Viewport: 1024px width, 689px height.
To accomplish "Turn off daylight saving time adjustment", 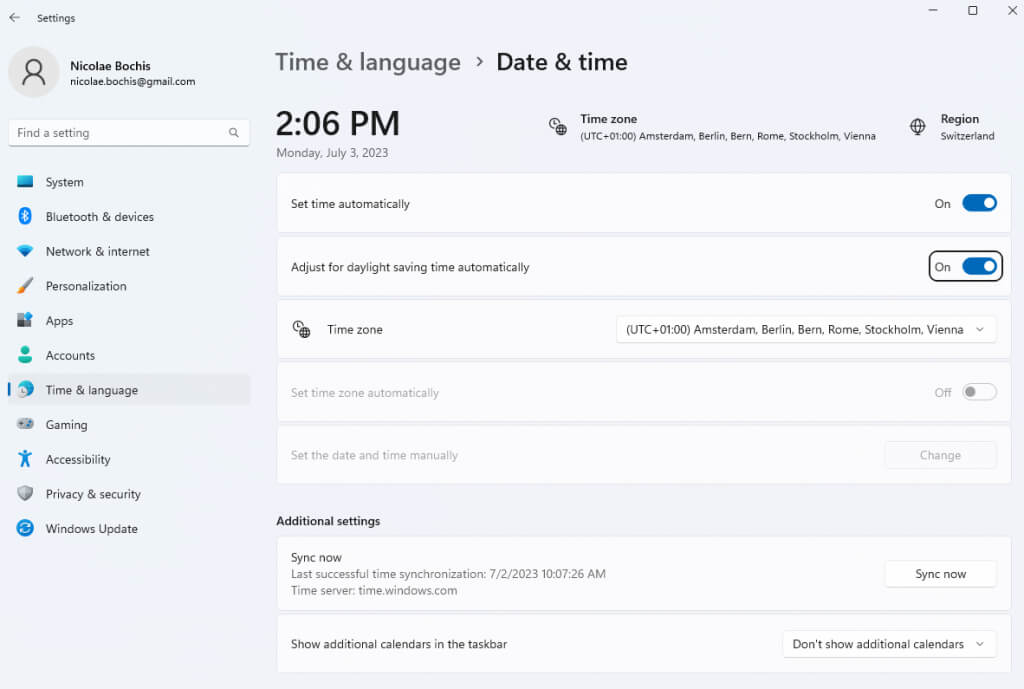I will pos(979,267).
